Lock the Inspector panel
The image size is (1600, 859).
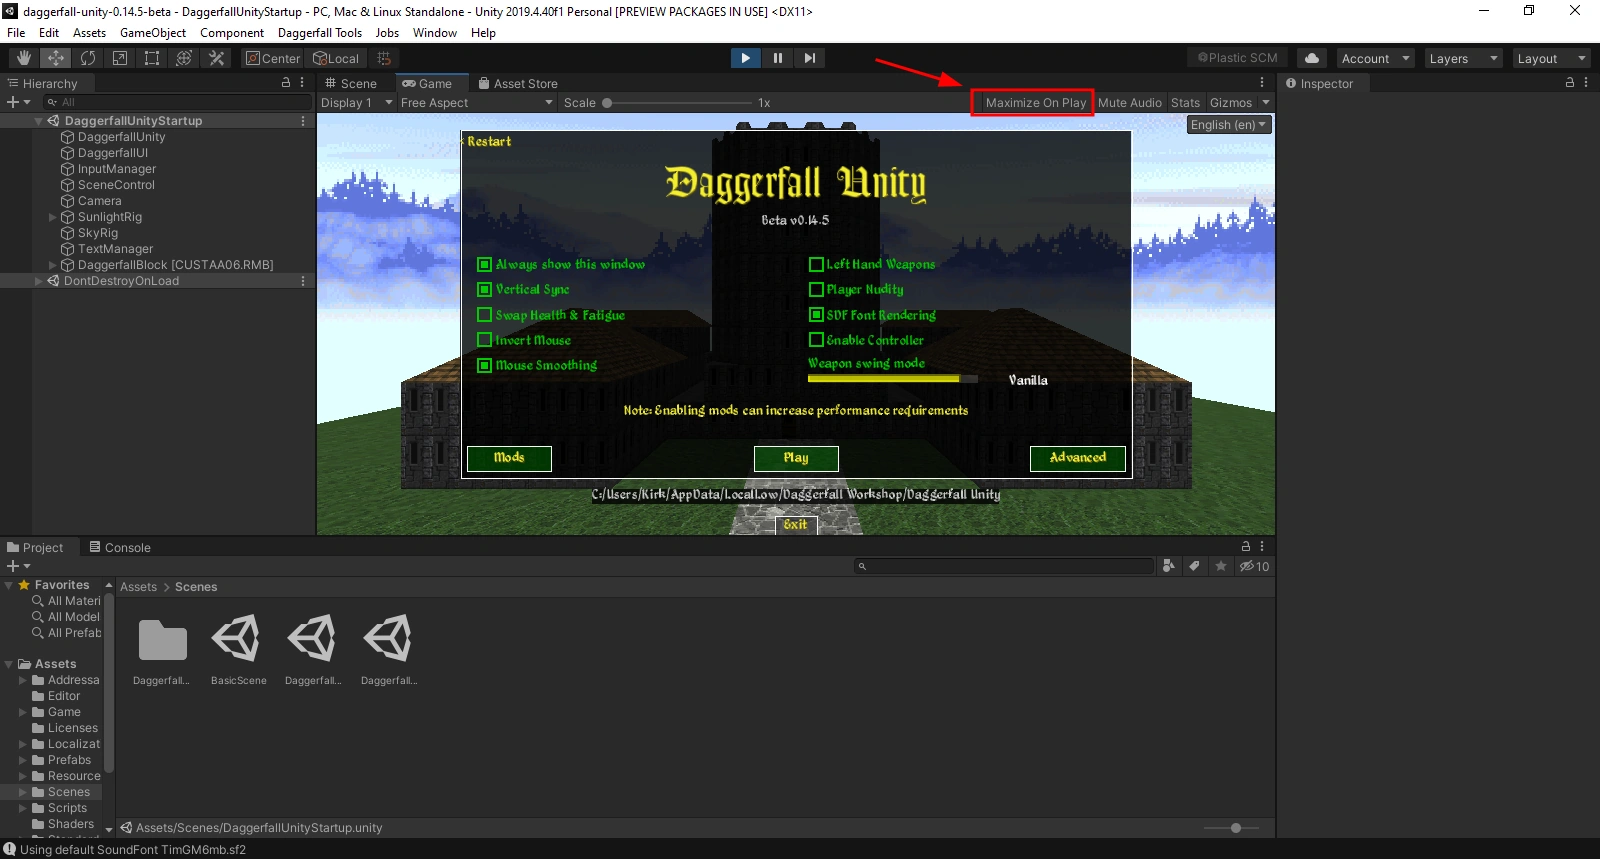click(1570, 83)
